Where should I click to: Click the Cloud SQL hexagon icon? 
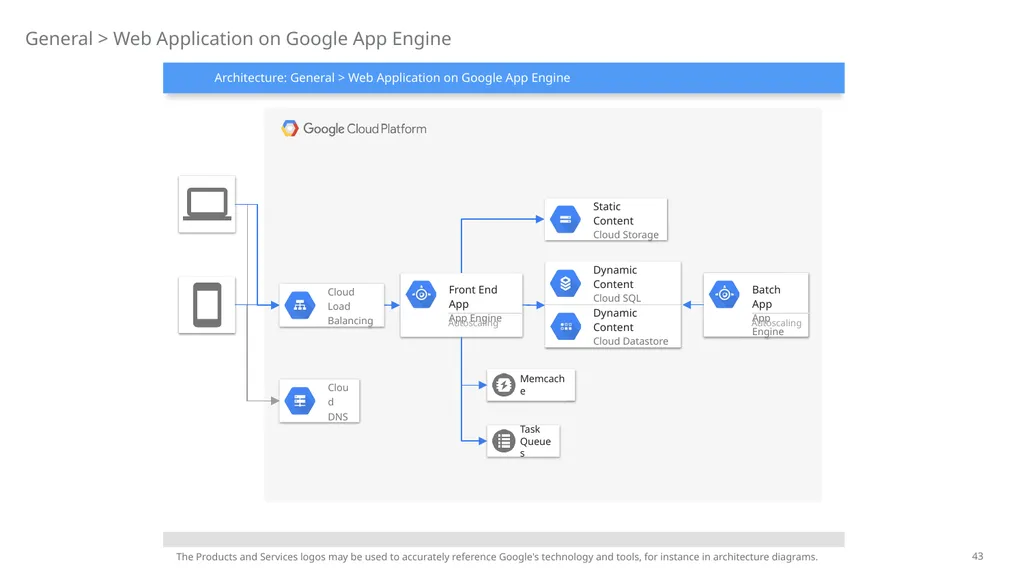point(566,283)
